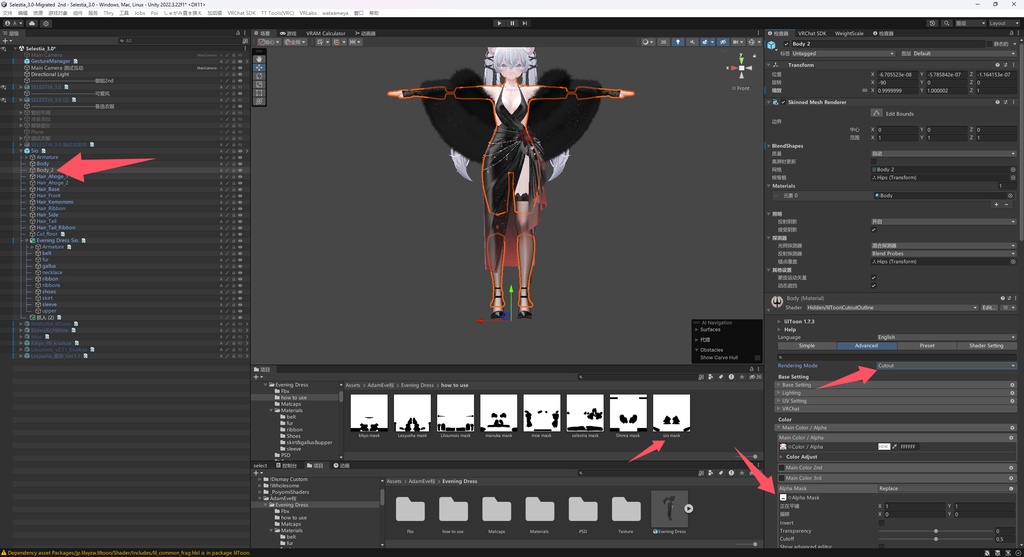Open the Fbx folder in project browser
The image size is (1024, 557).
(x=410, y=509)
